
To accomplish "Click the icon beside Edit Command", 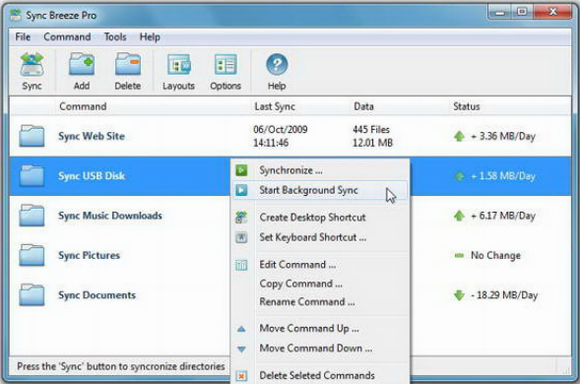I will [x=242, y=265].
